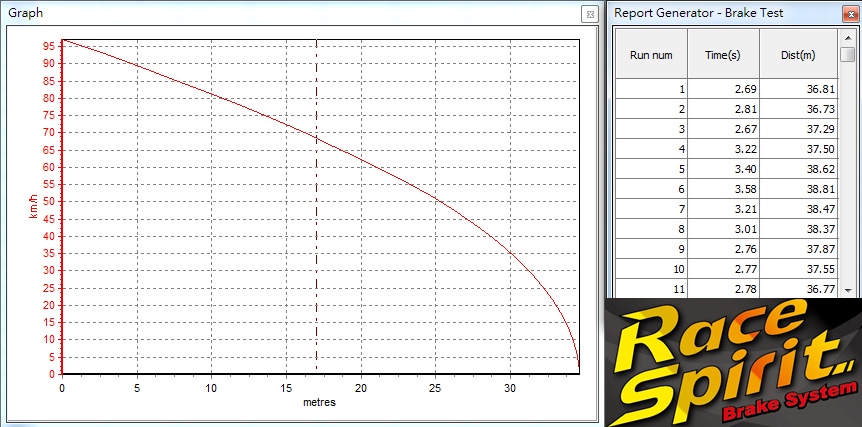This screenshot has width=862, height=427.
Task: Click the km/h axis label on graph
Action: pos(34,206)
